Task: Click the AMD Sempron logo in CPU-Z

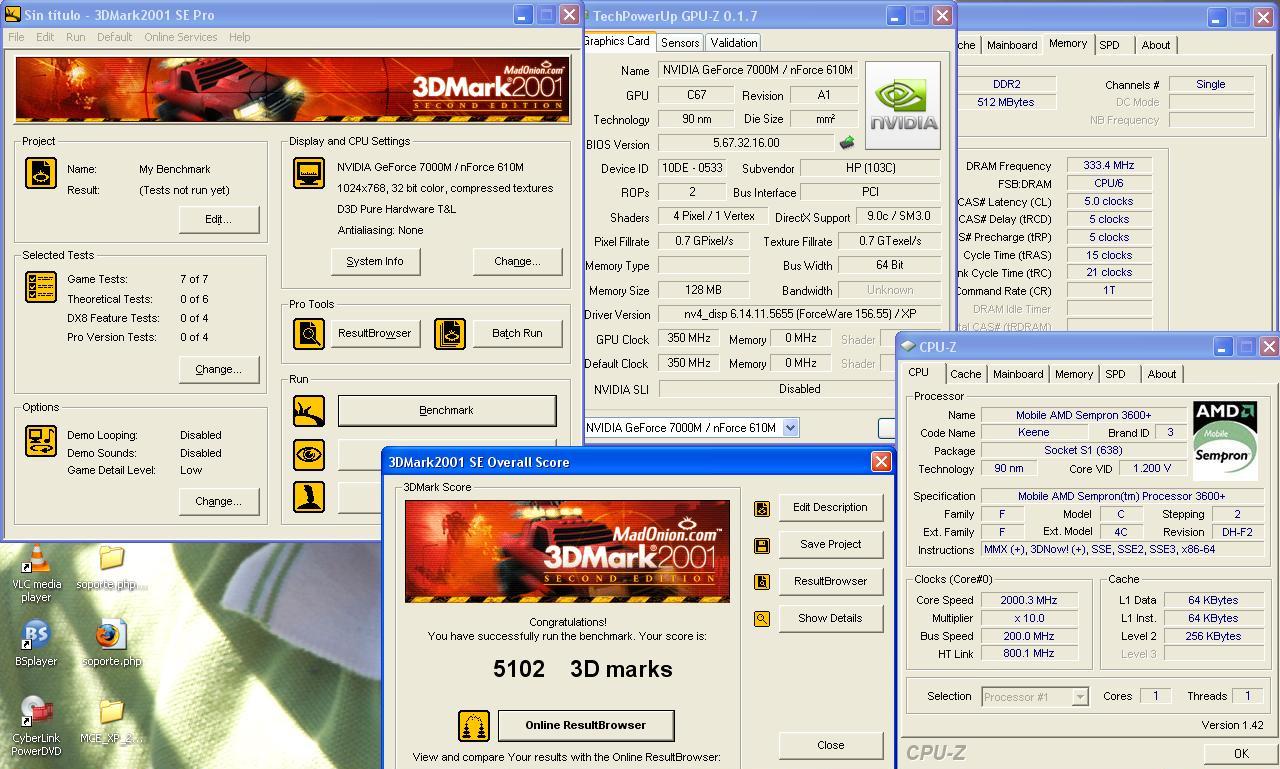Action: pyautogui.click(x=1225, y=439)
